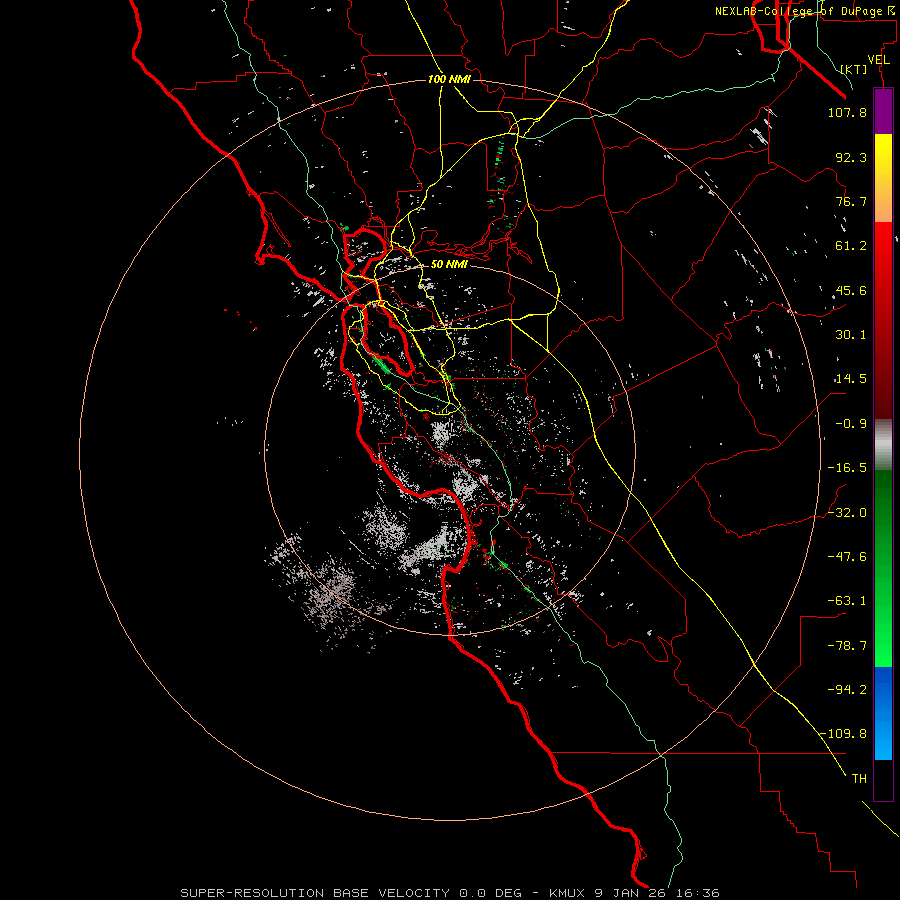The image size is (900, 900).
Task: Click the "9 JAN 26 16:36" timestamp
Action: (657, 893)
